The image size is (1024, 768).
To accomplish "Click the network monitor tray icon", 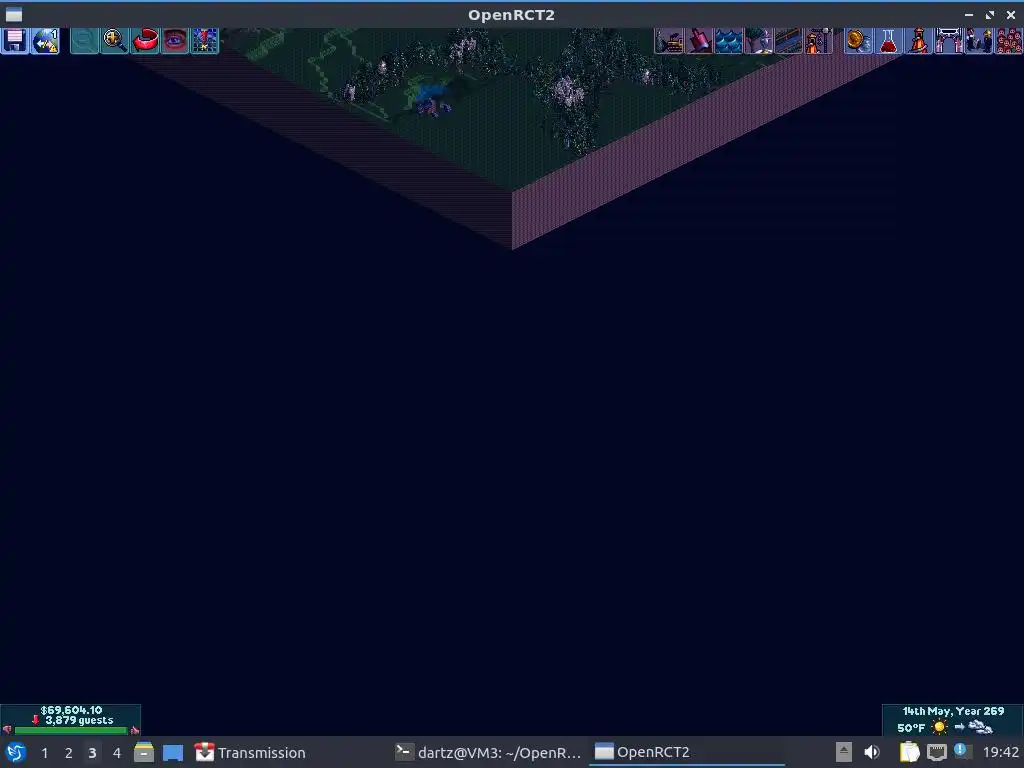I will pyautogui.click(x=936, y=752).
